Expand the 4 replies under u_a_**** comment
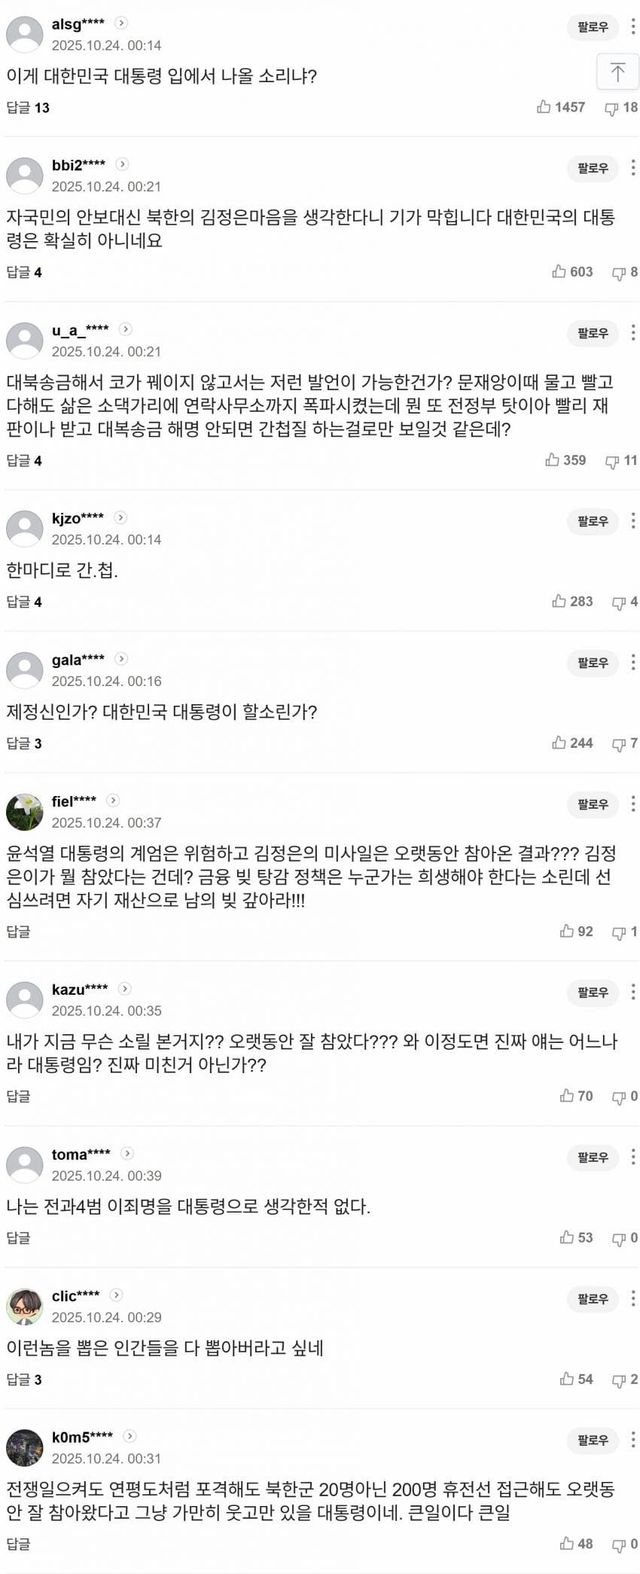Image resolution: width=640 pixels, height=1574 pixels. tap(24, 461)
